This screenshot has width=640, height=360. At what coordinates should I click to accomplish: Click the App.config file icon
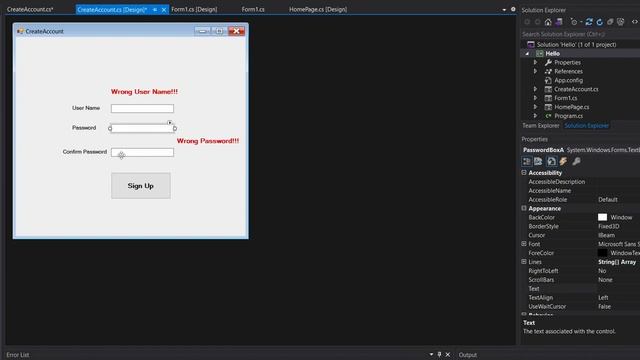coord(548,80)
